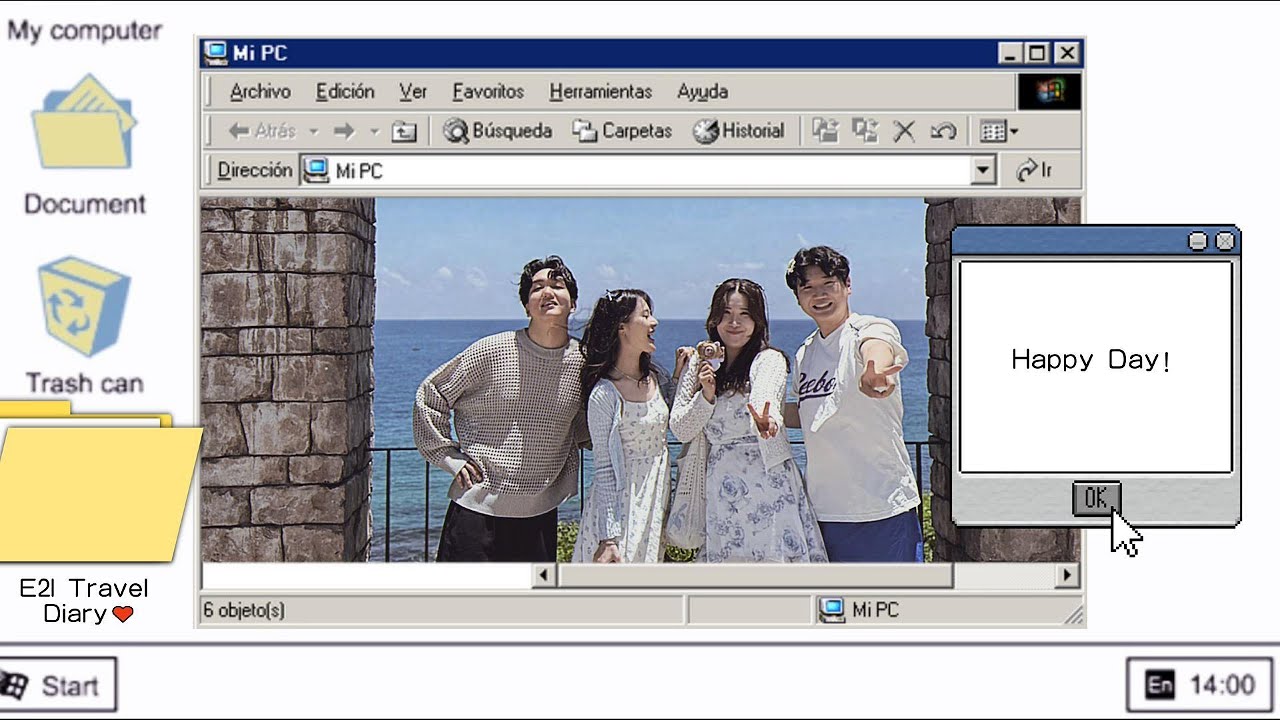Click the Dirección address field
1280x720 pixels.
649,171
